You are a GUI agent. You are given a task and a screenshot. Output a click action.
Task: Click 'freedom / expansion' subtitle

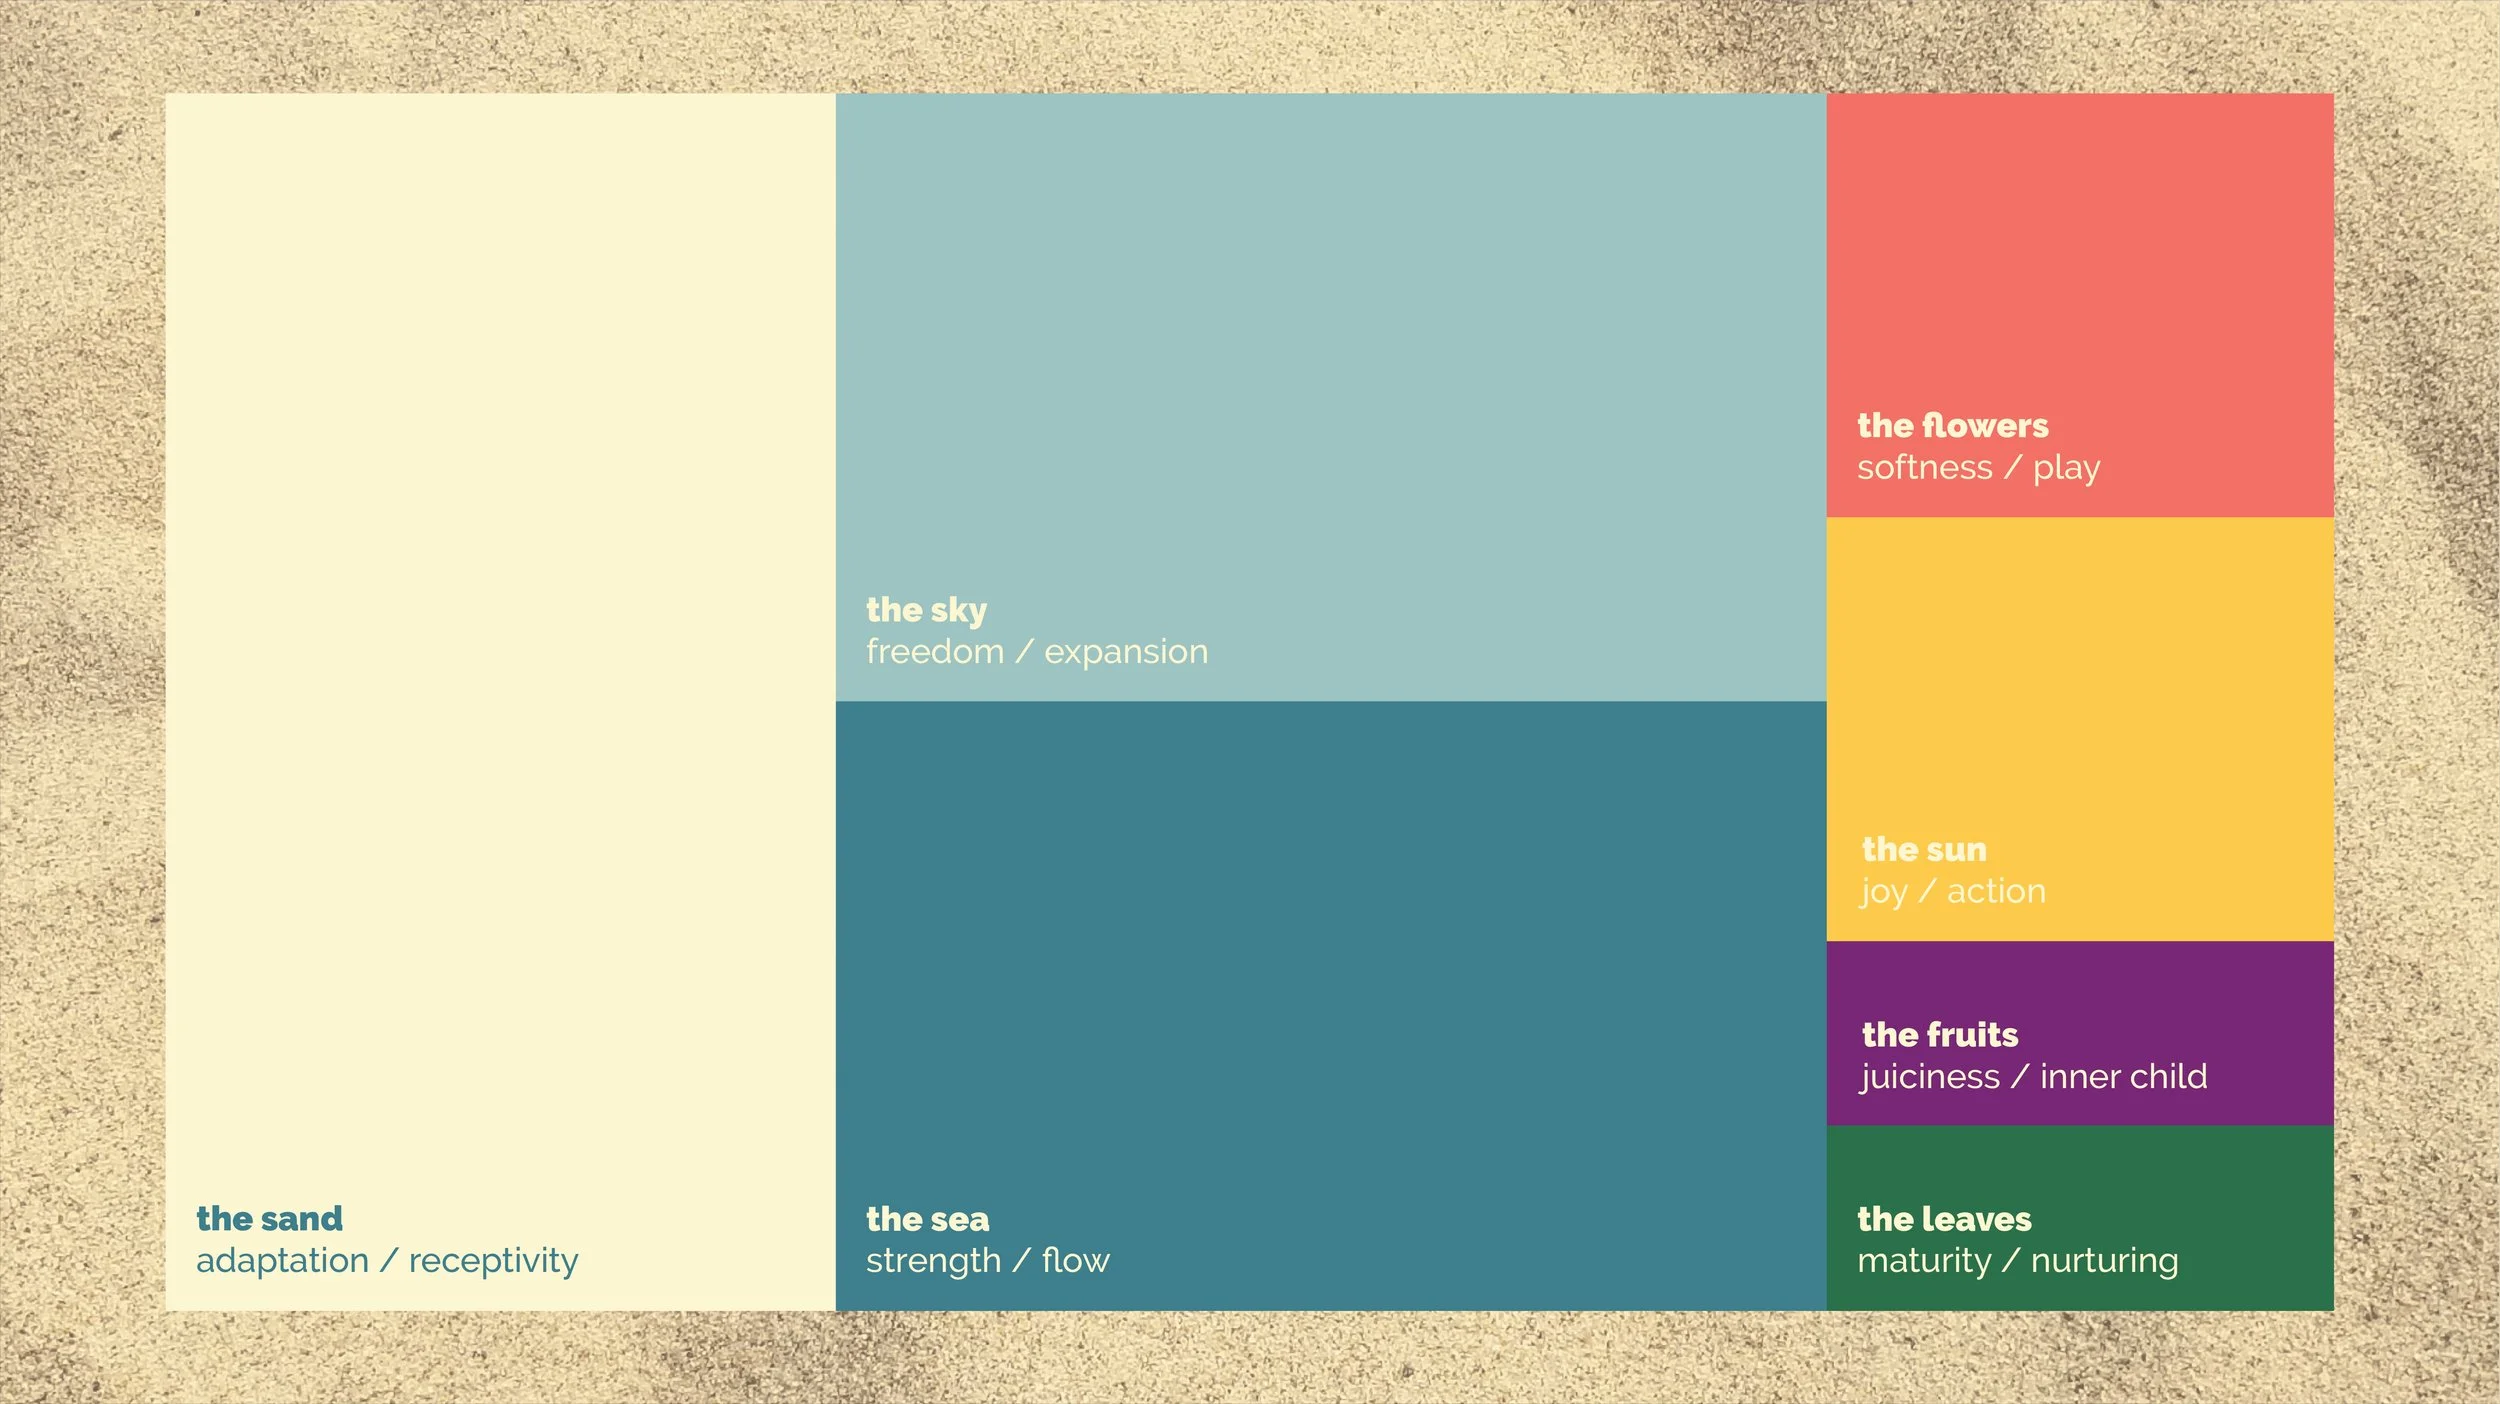pyautogui.click(x=1037, y=651)
